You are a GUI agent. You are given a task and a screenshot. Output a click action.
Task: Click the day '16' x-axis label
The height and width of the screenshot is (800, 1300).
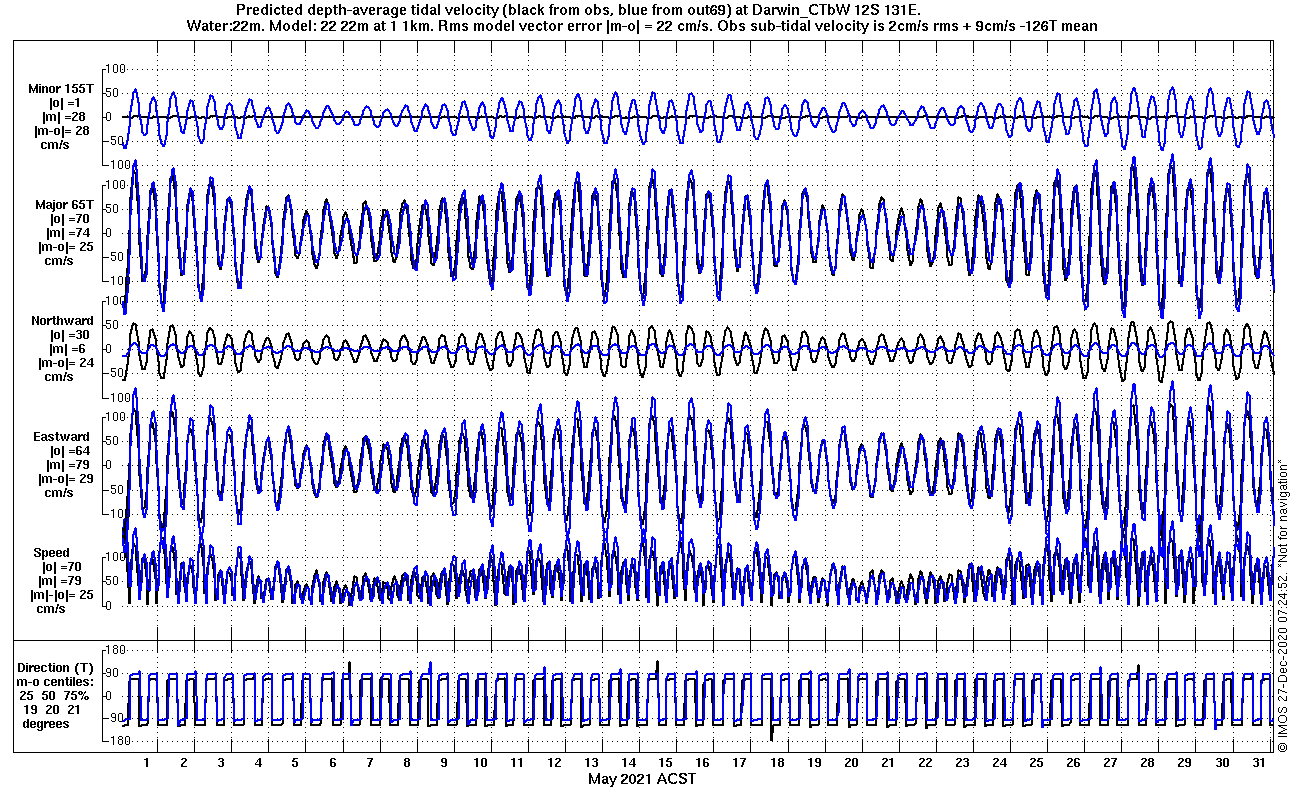pyautogui.click(x=703, y=763)
